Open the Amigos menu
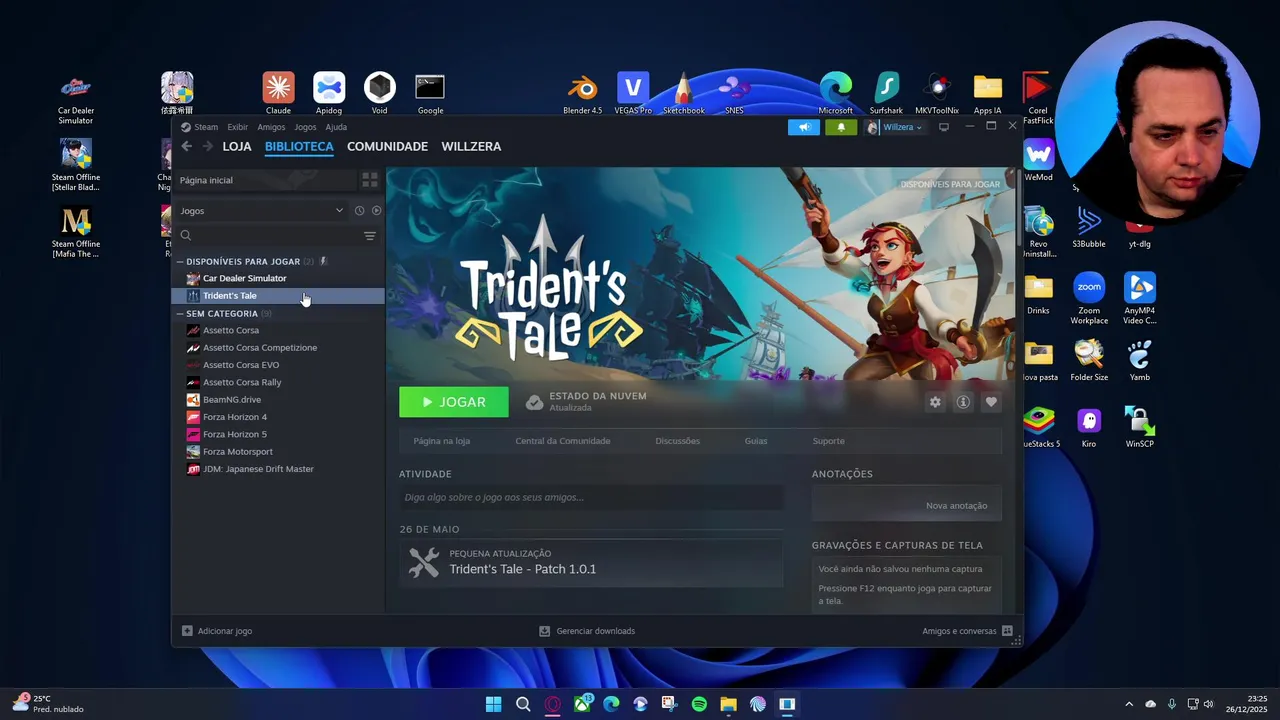The width and height of the screenshot is (1280, 720). (271, 127)
